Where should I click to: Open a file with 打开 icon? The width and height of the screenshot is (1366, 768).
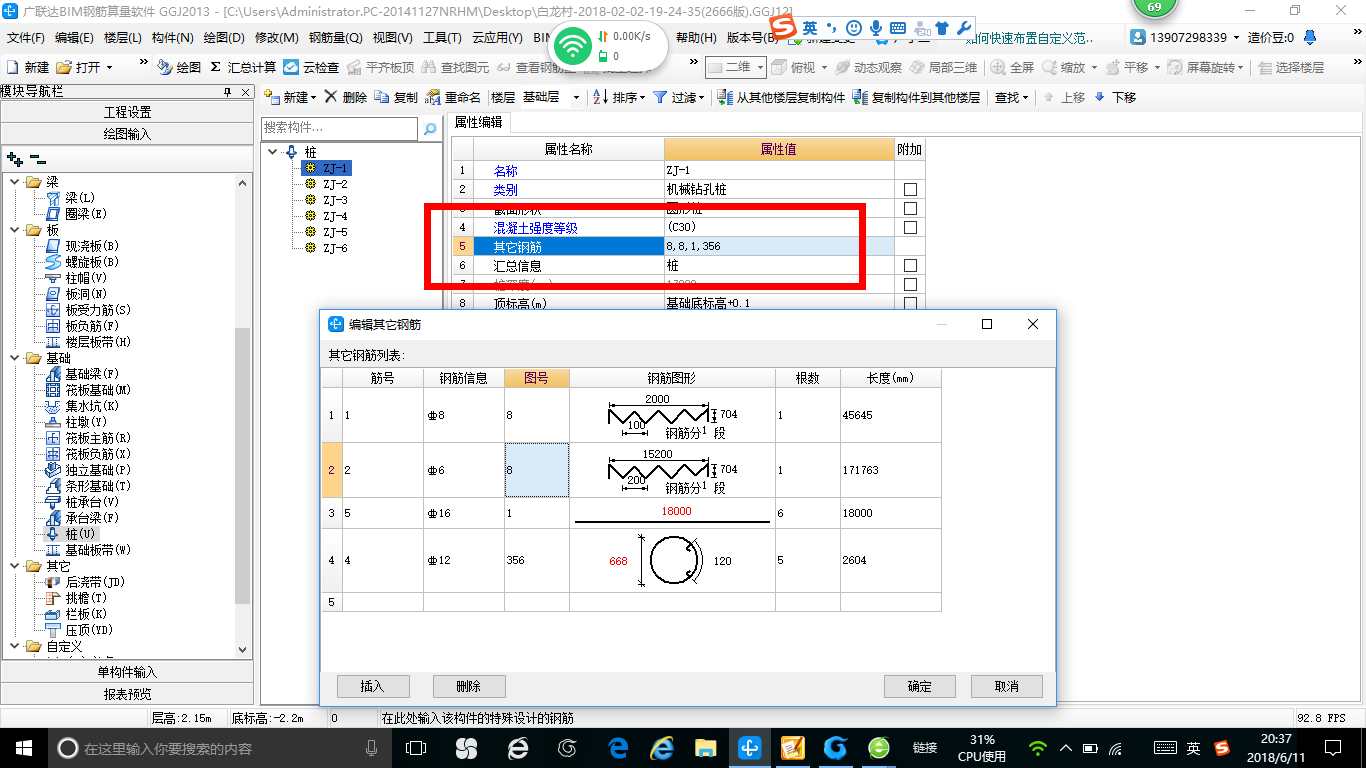click(82, 67)
